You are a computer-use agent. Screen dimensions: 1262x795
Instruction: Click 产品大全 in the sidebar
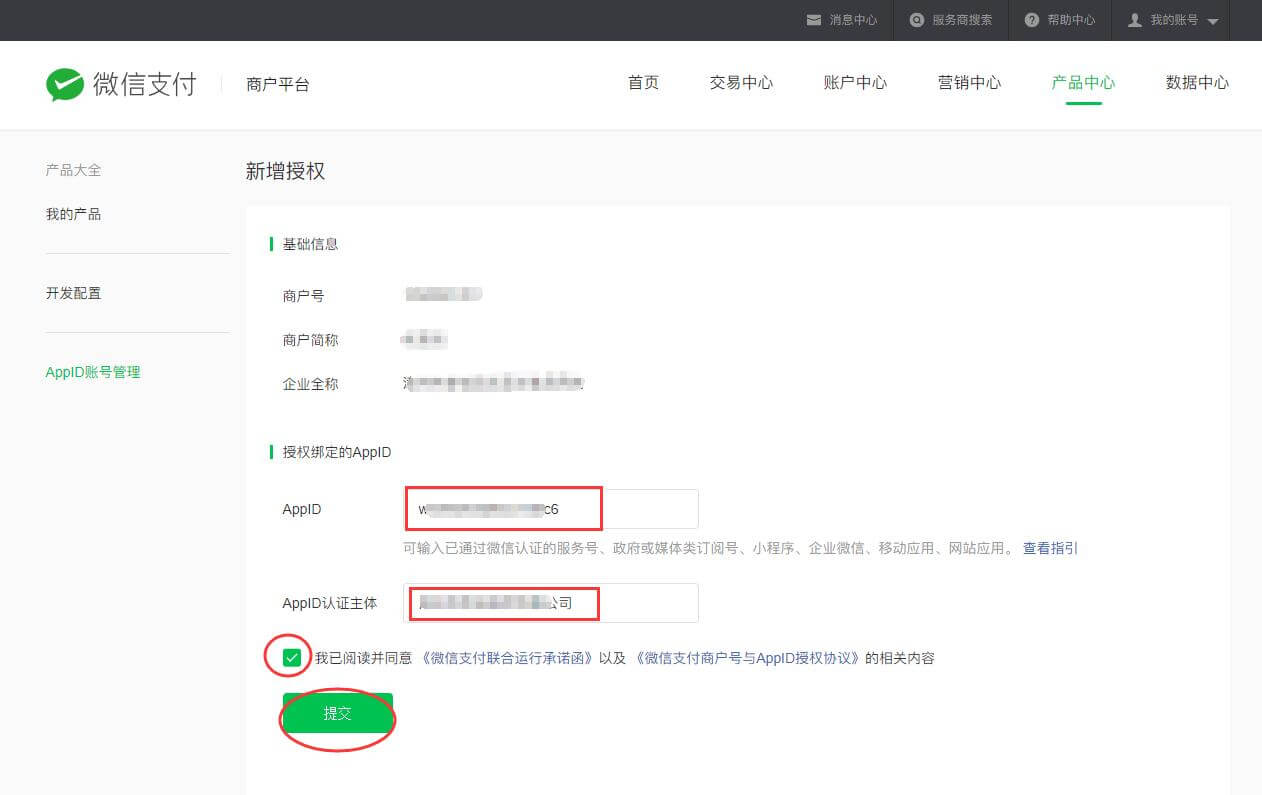click(x=73, y=170)
